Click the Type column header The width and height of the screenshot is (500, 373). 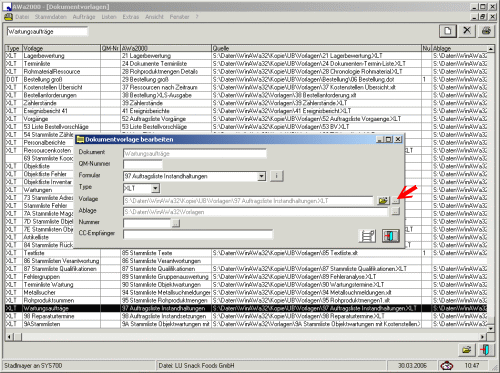pyautogui.click(x=14, y=48)
